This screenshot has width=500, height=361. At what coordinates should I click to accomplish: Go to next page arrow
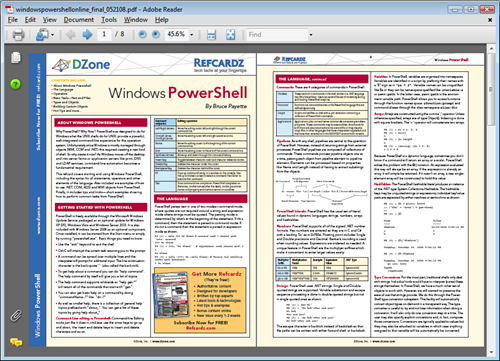coord(87,34)
